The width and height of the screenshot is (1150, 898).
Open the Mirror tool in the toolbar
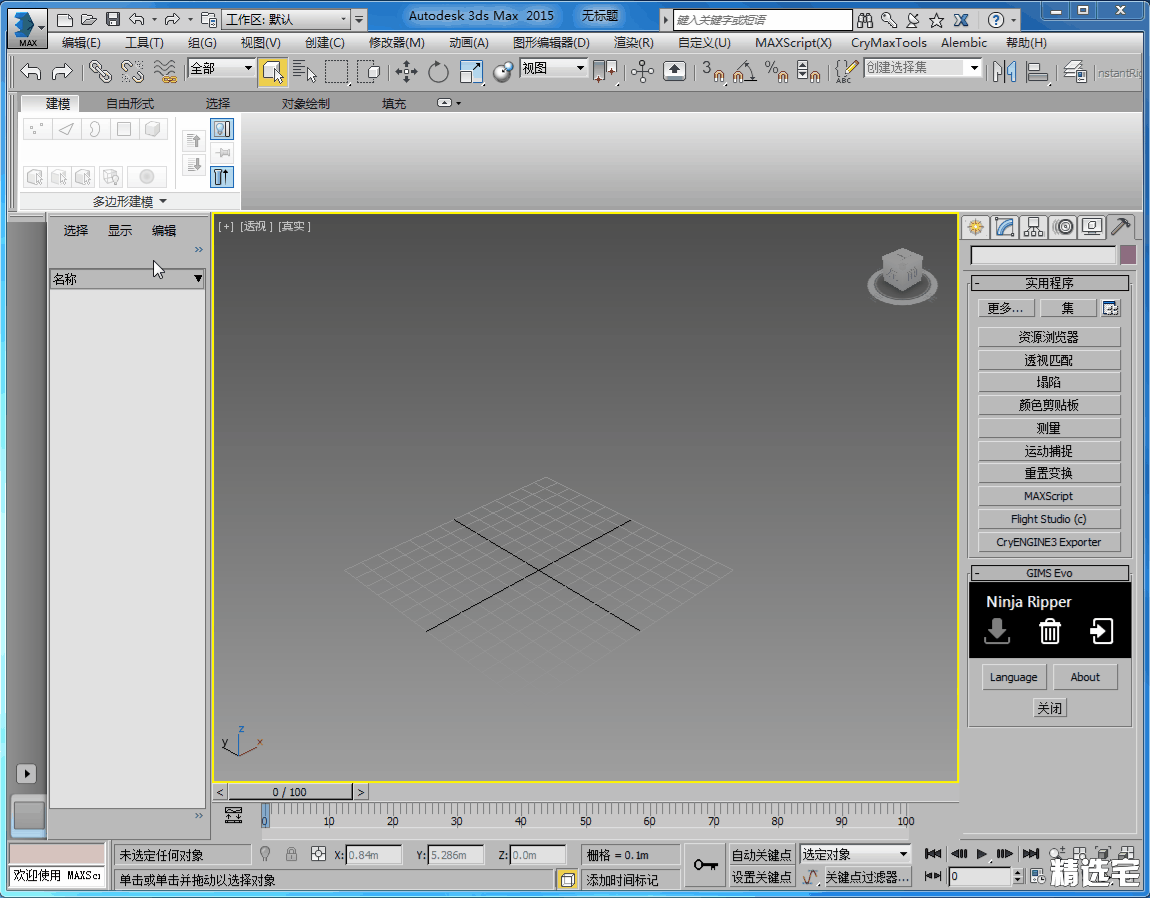[x=1004, y=71]
